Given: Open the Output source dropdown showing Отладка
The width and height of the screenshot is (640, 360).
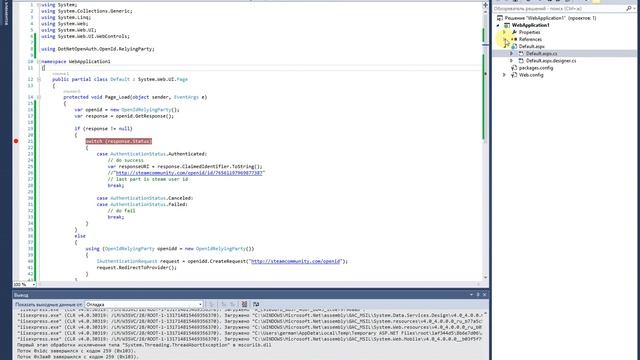Looking at the screenshot, I should tap(144, 304).
